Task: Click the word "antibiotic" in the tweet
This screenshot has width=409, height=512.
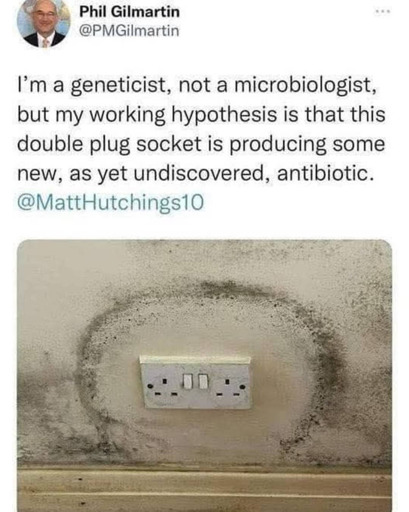Action: pos(321,173)
